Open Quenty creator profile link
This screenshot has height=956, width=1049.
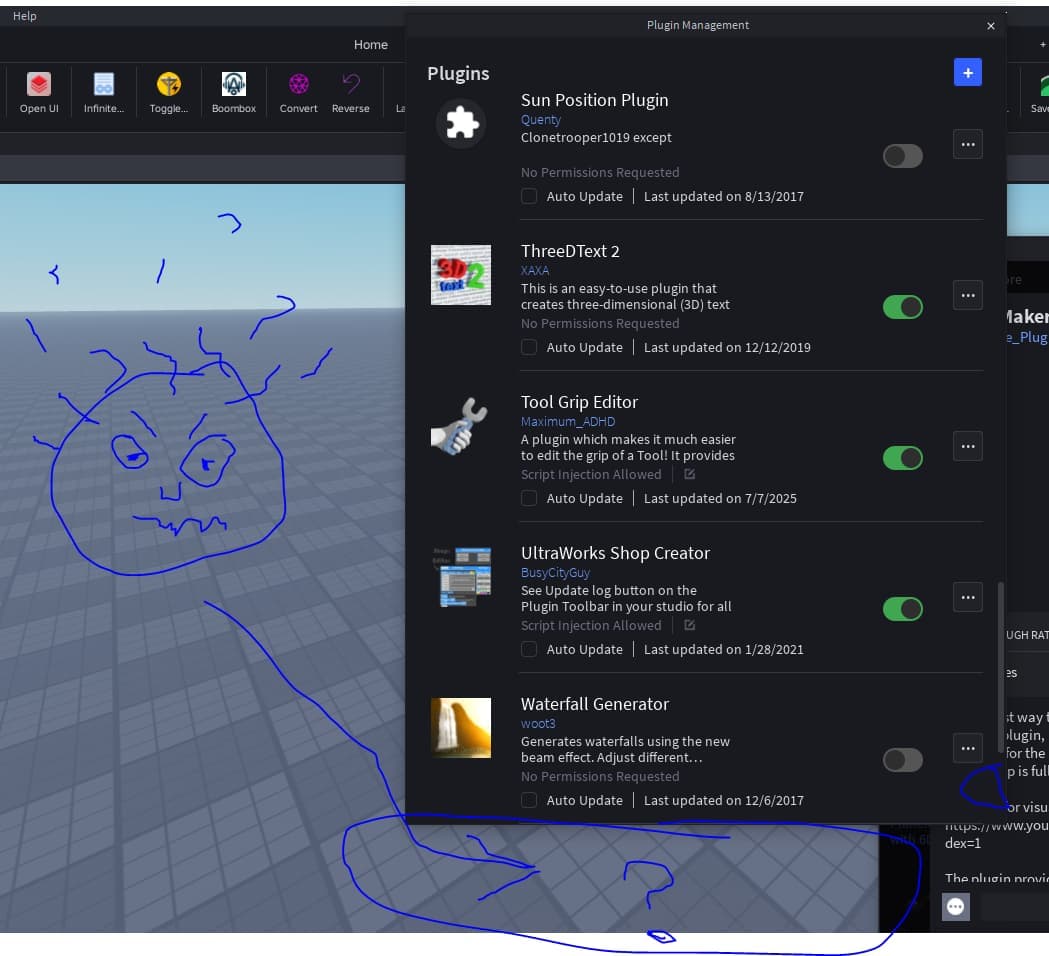[541, 120]
